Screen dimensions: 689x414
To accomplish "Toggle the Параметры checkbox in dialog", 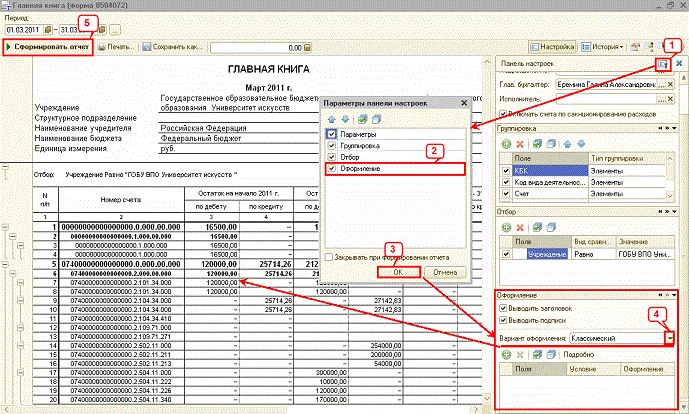I will coord(333,134).
